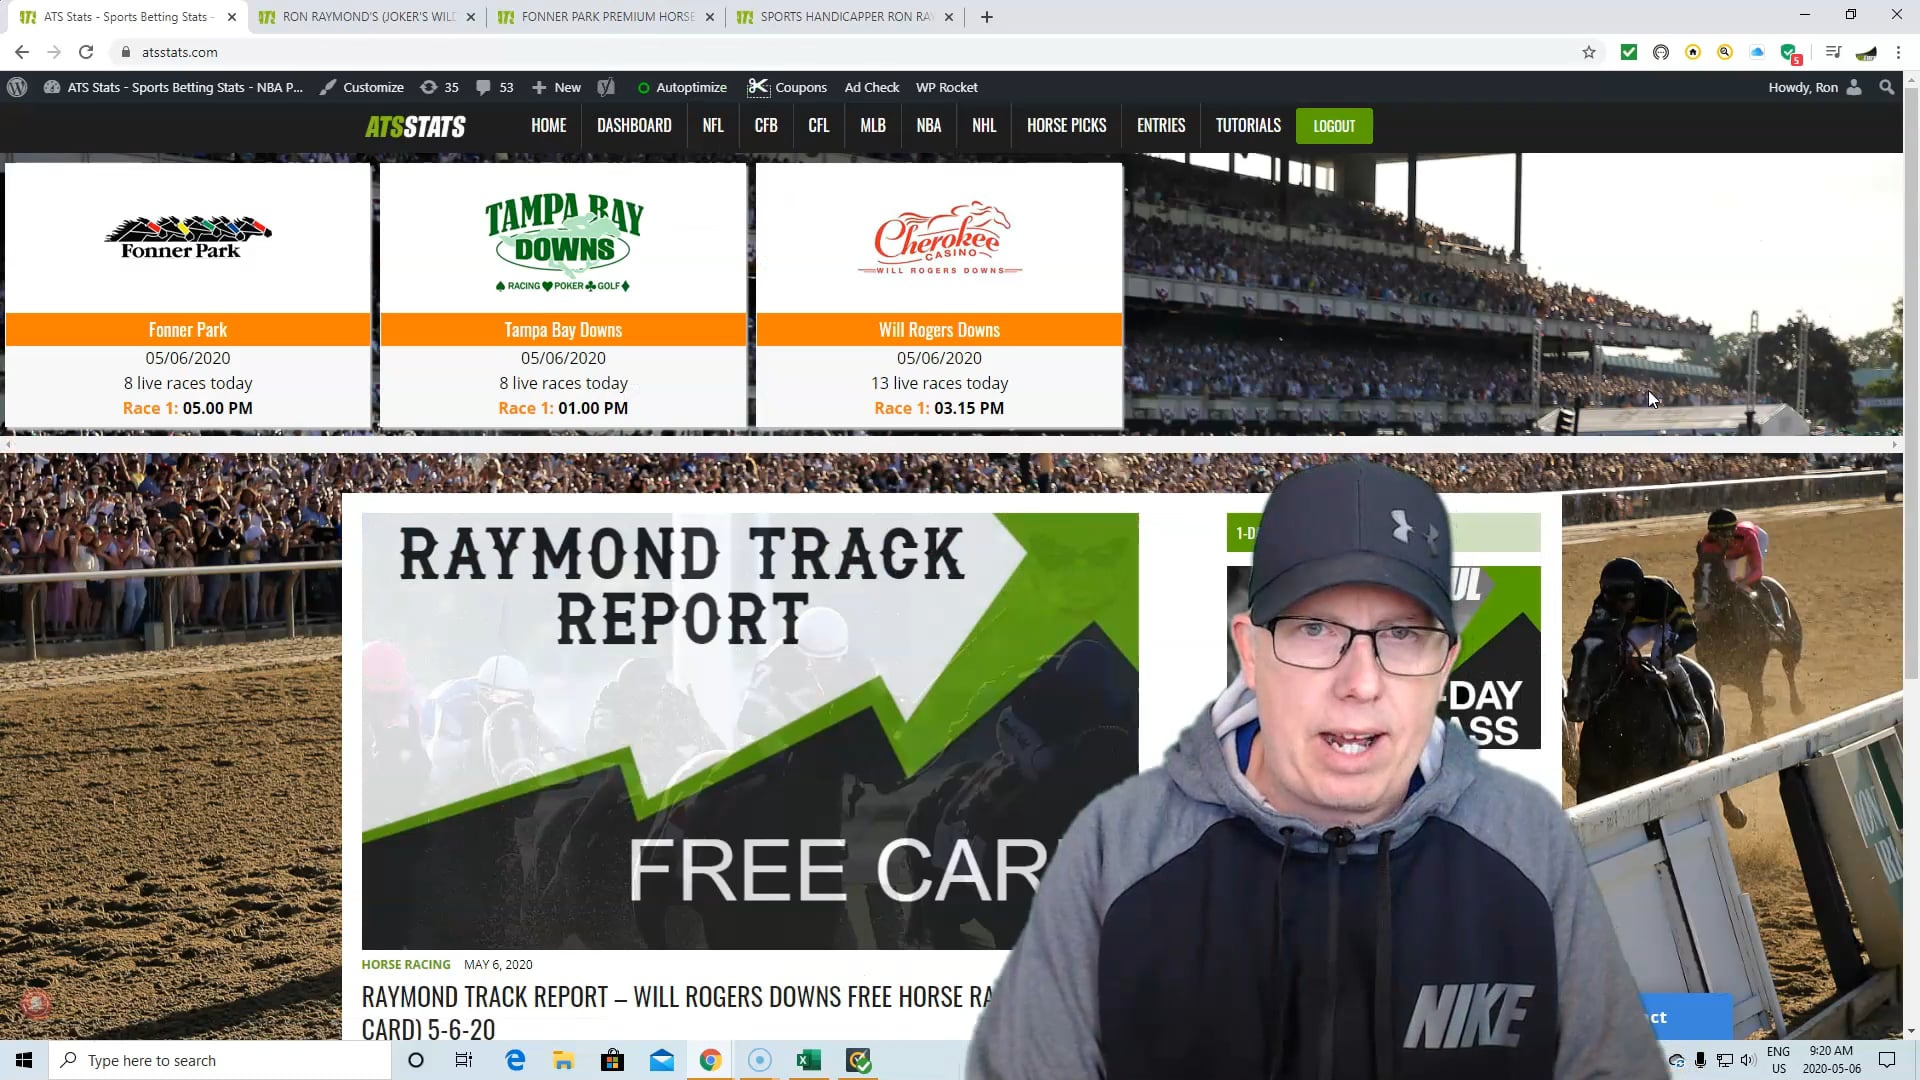The image size is (1920, 1080).
Task: Open the yellow house extension icon
Action: click(1693, 52)
